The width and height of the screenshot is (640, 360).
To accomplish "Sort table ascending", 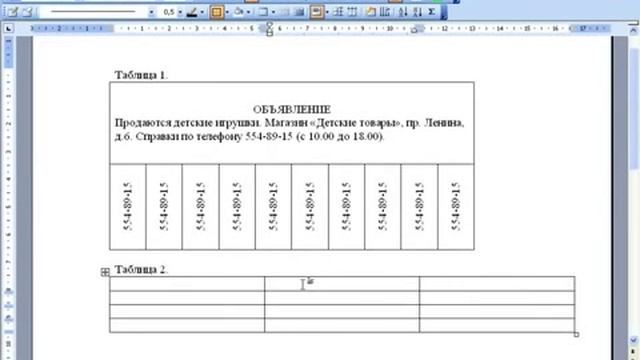I will click(x=403, y=12).
